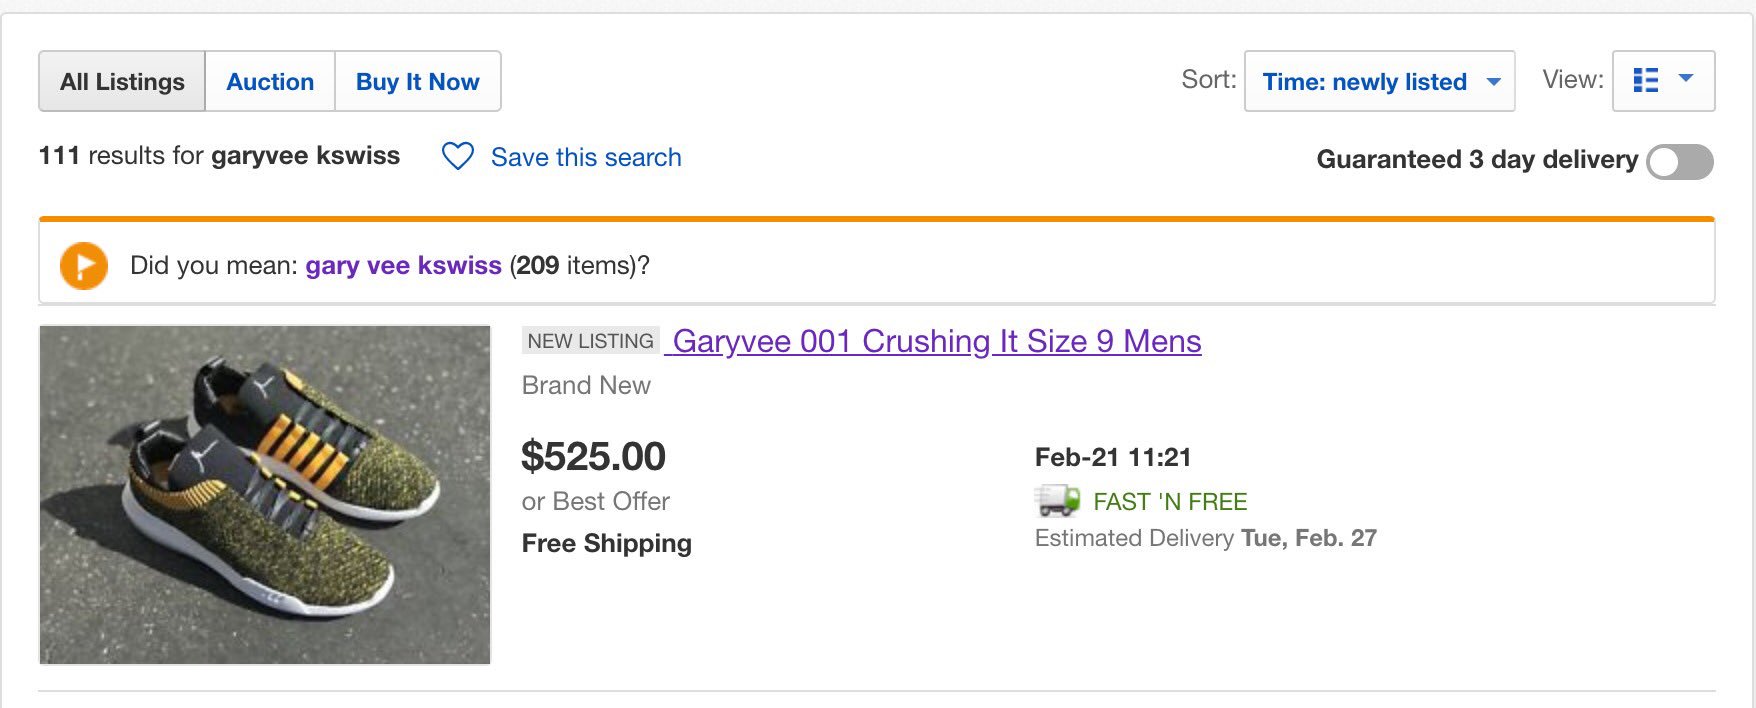The width and height of the screenshot is (1756, 708).
Task: Click the Guaranteed 3 day delivery label
Action: point(1477,159)
